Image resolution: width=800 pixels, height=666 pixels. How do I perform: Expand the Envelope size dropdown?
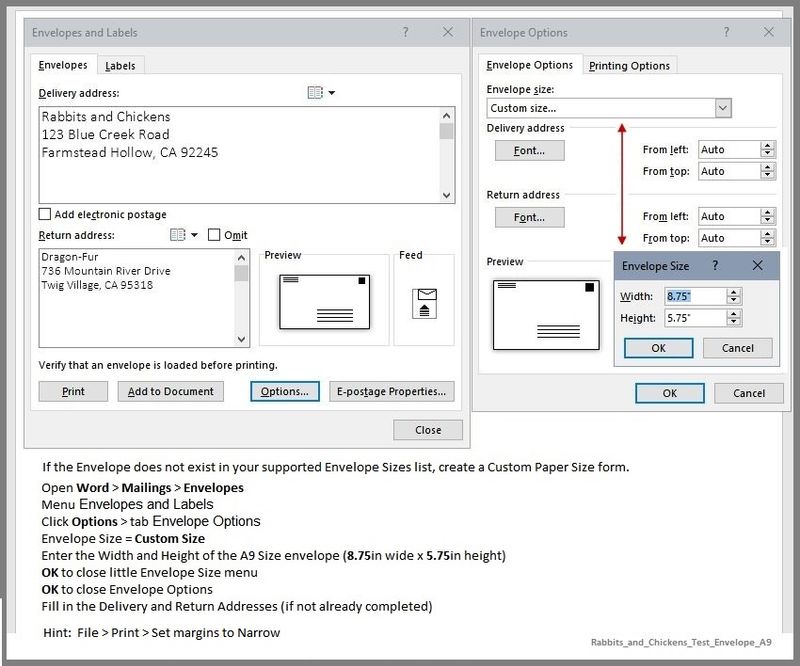pyautogui.click(x=723, y=108)
